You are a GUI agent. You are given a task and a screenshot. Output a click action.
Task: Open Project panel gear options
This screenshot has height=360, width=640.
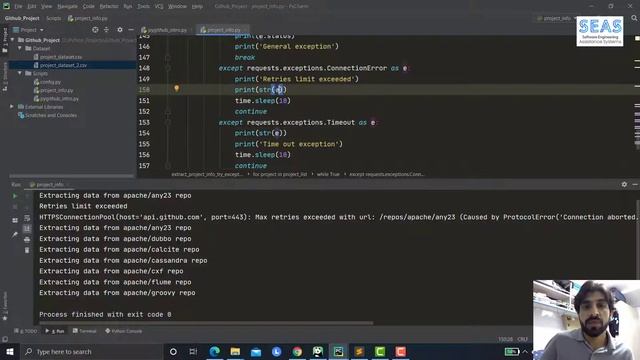pyautogui.click(x=120, y=30)
